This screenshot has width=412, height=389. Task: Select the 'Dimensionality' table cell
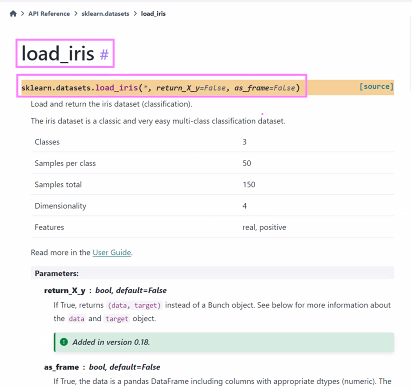(60, 206)
